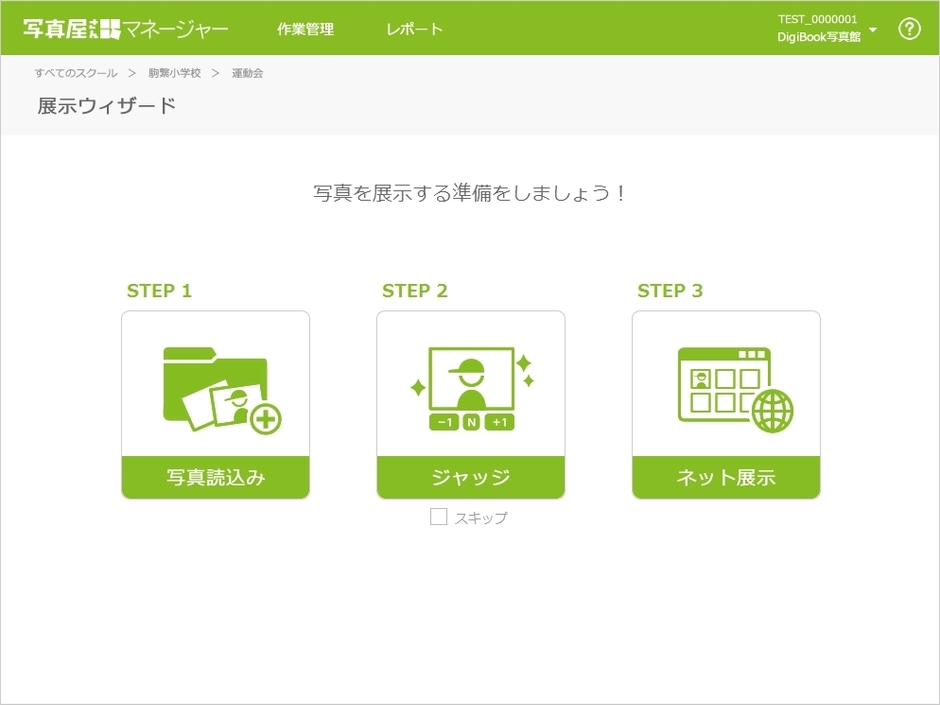
Task: Click the -1 badge in Judge icon
Action: [x=443, y=423]
